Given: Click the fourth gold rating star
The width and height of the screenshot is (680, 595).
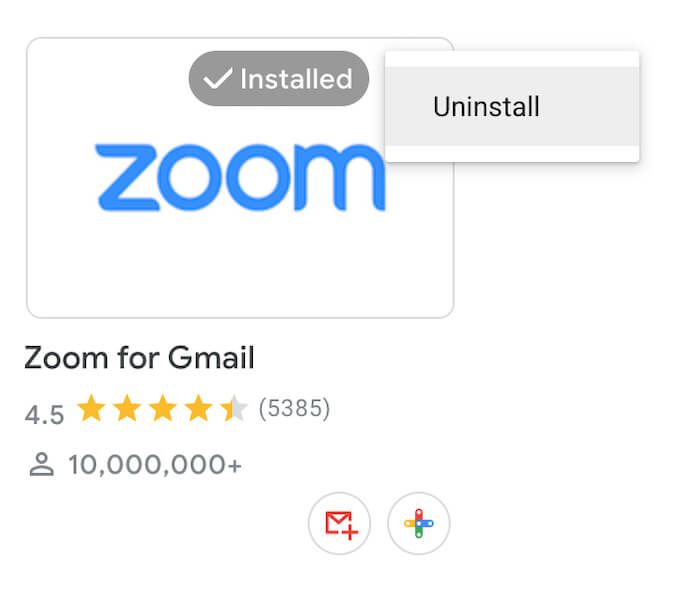Looking at the screenshot, I should coord(198,408).
